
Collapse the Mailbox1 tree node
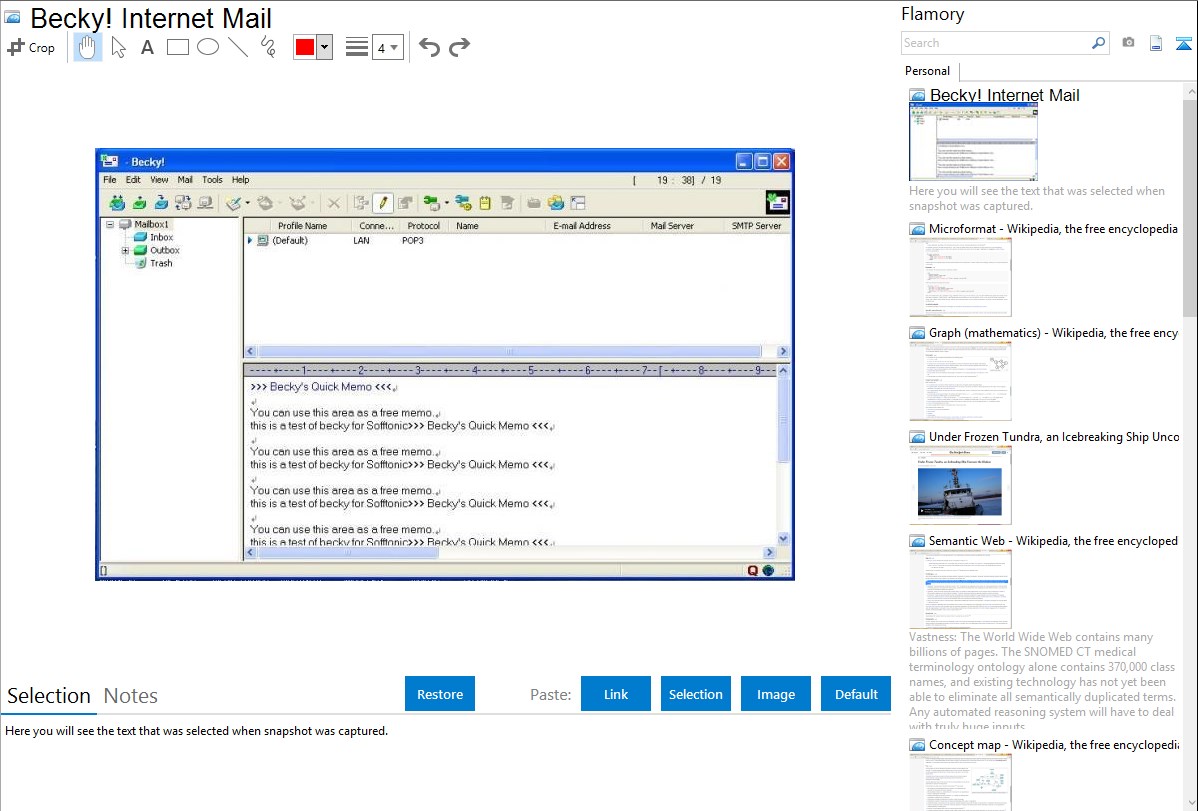click(x=110, y=225)
